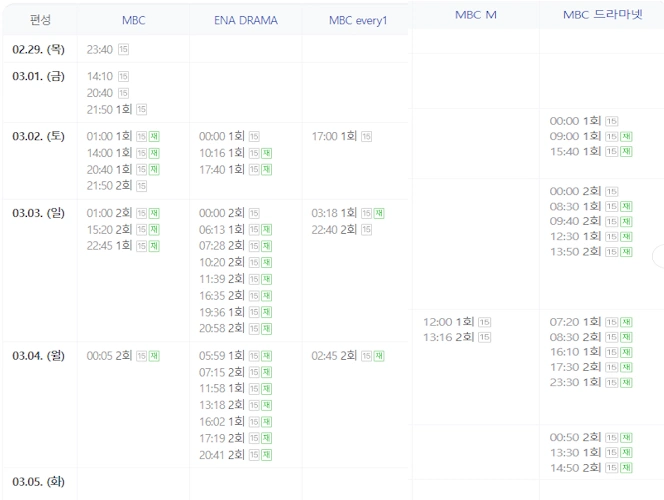Click the 15 icon for every1 17:00 1회
The height and width of the screenshot is (500, 664).
point(366,136)
